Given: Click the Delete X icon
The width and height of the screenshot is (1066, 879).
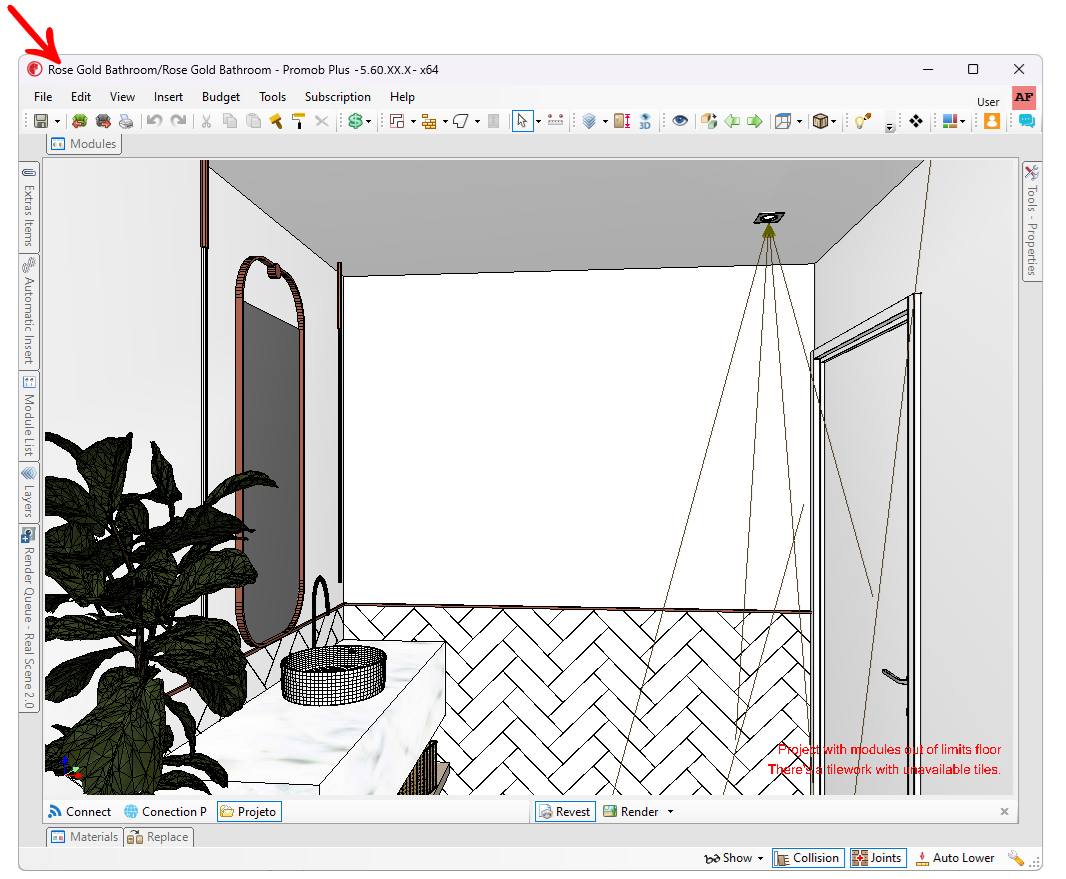Looking at the screenshot, I should (x=322, y=121).
